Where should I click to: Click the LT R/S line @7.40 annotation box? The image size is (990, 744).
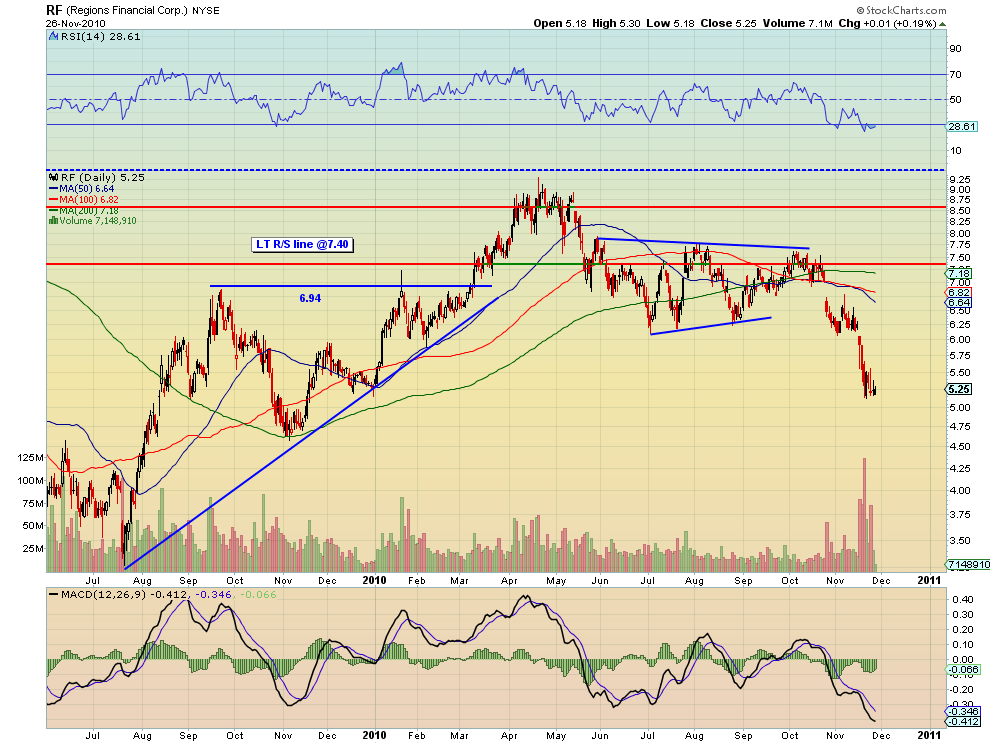point(302,244)
